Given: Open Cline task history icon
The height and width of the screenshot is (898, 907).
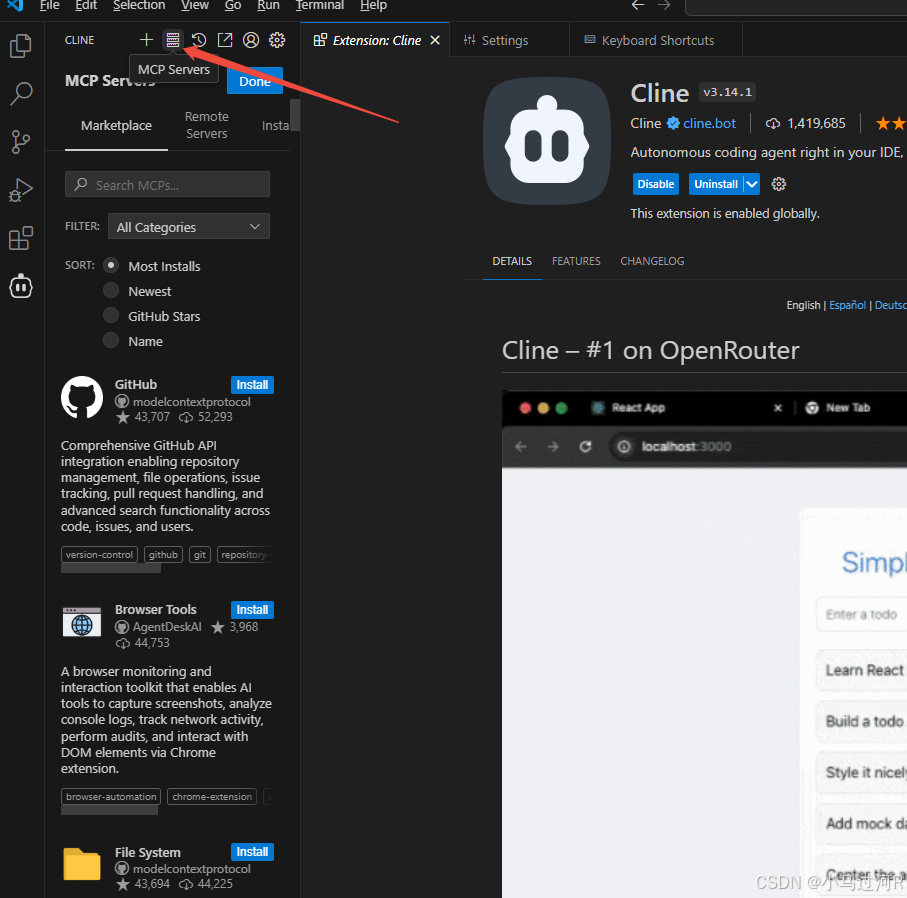Looking at the screenshot, I should point(199,40).
